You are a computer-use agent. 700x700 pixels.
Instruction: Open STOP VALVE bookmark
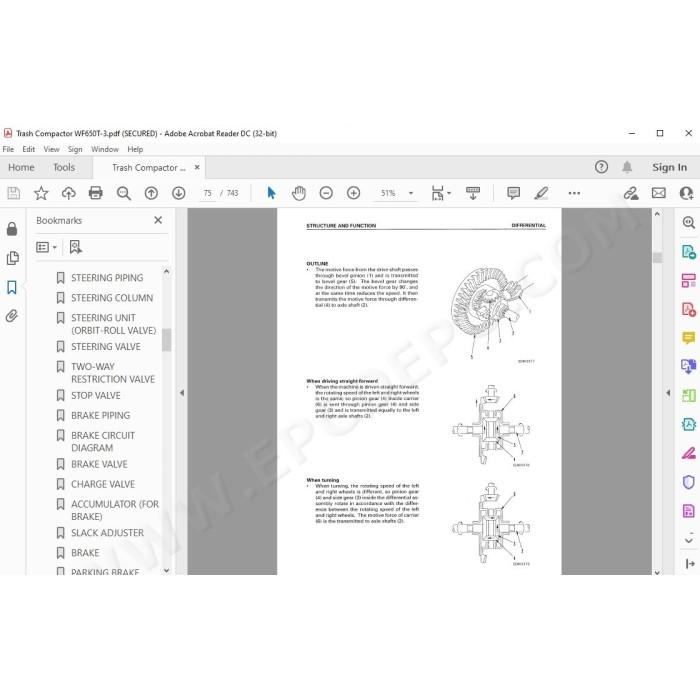(96, 396)
